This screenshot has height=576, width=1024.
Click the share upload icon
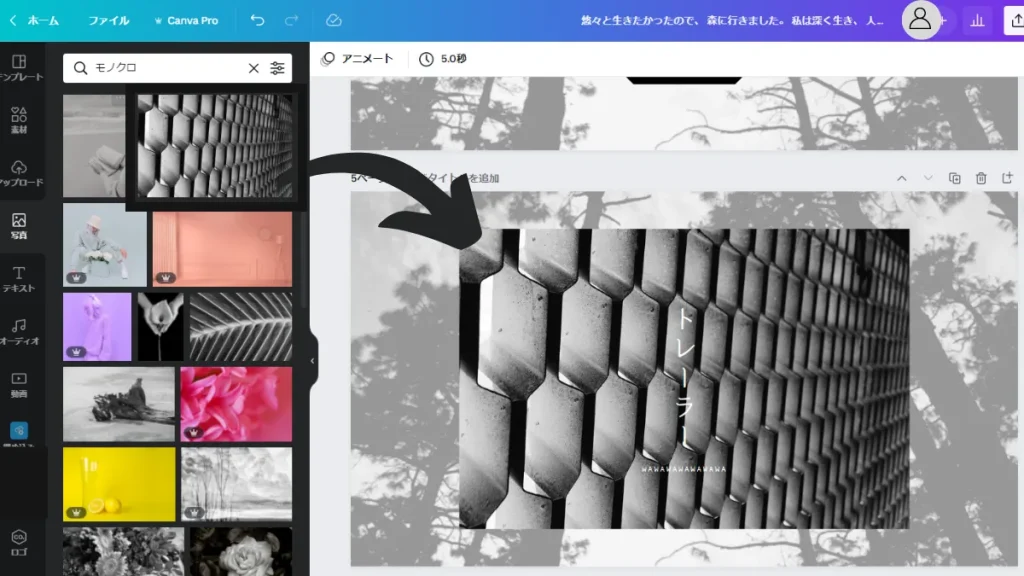pos(1016,21)
